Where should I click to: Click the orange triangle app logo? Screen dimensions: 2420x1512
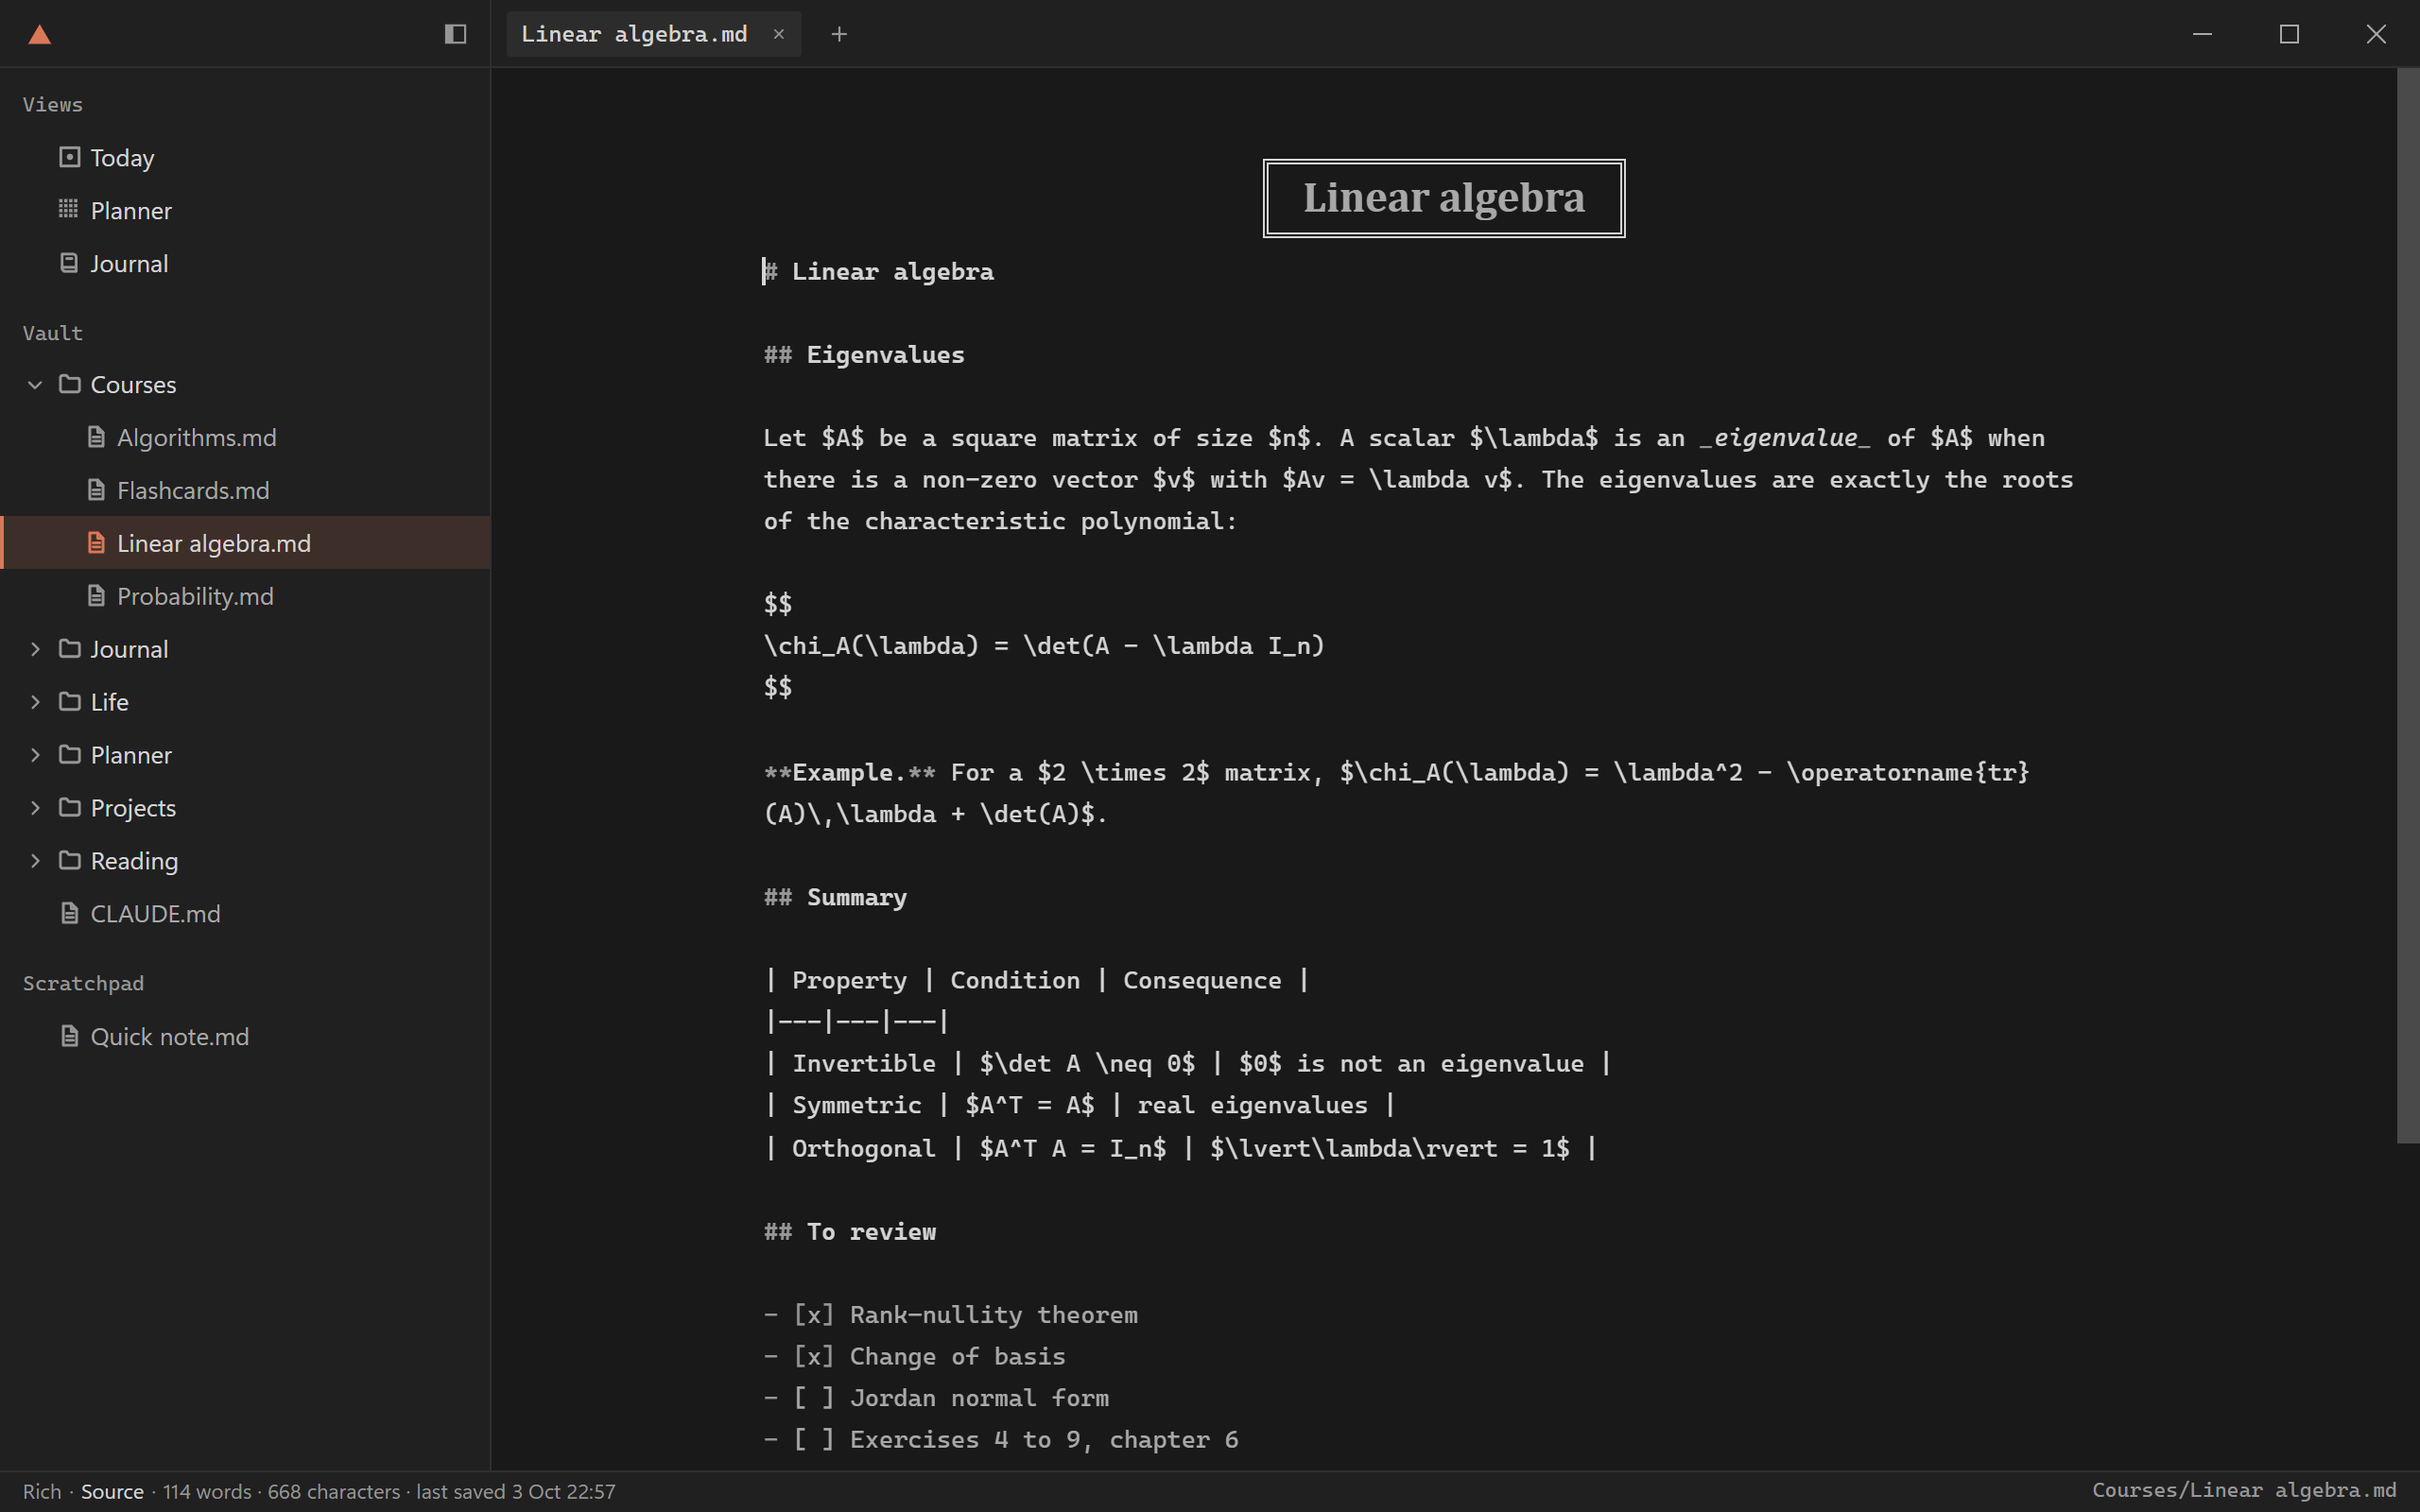click(x=39, y=35)
